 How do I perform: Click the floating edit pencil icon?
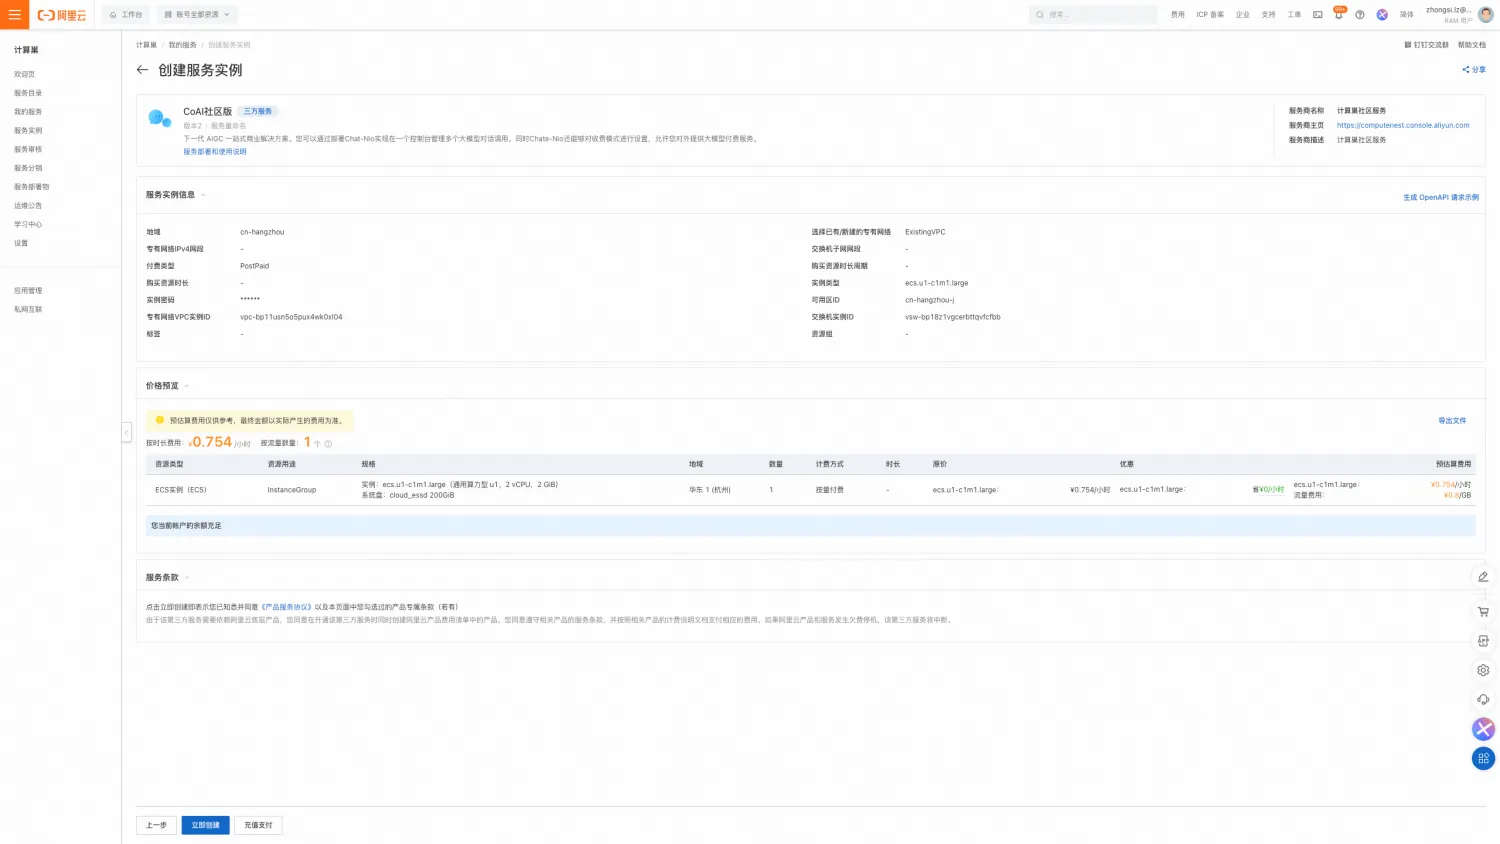pos(1483,577)
